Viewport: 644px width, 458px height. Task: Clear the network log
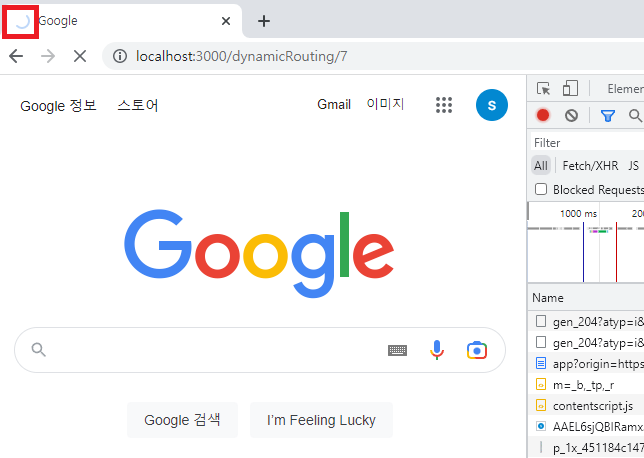click(x=571, y=115)
